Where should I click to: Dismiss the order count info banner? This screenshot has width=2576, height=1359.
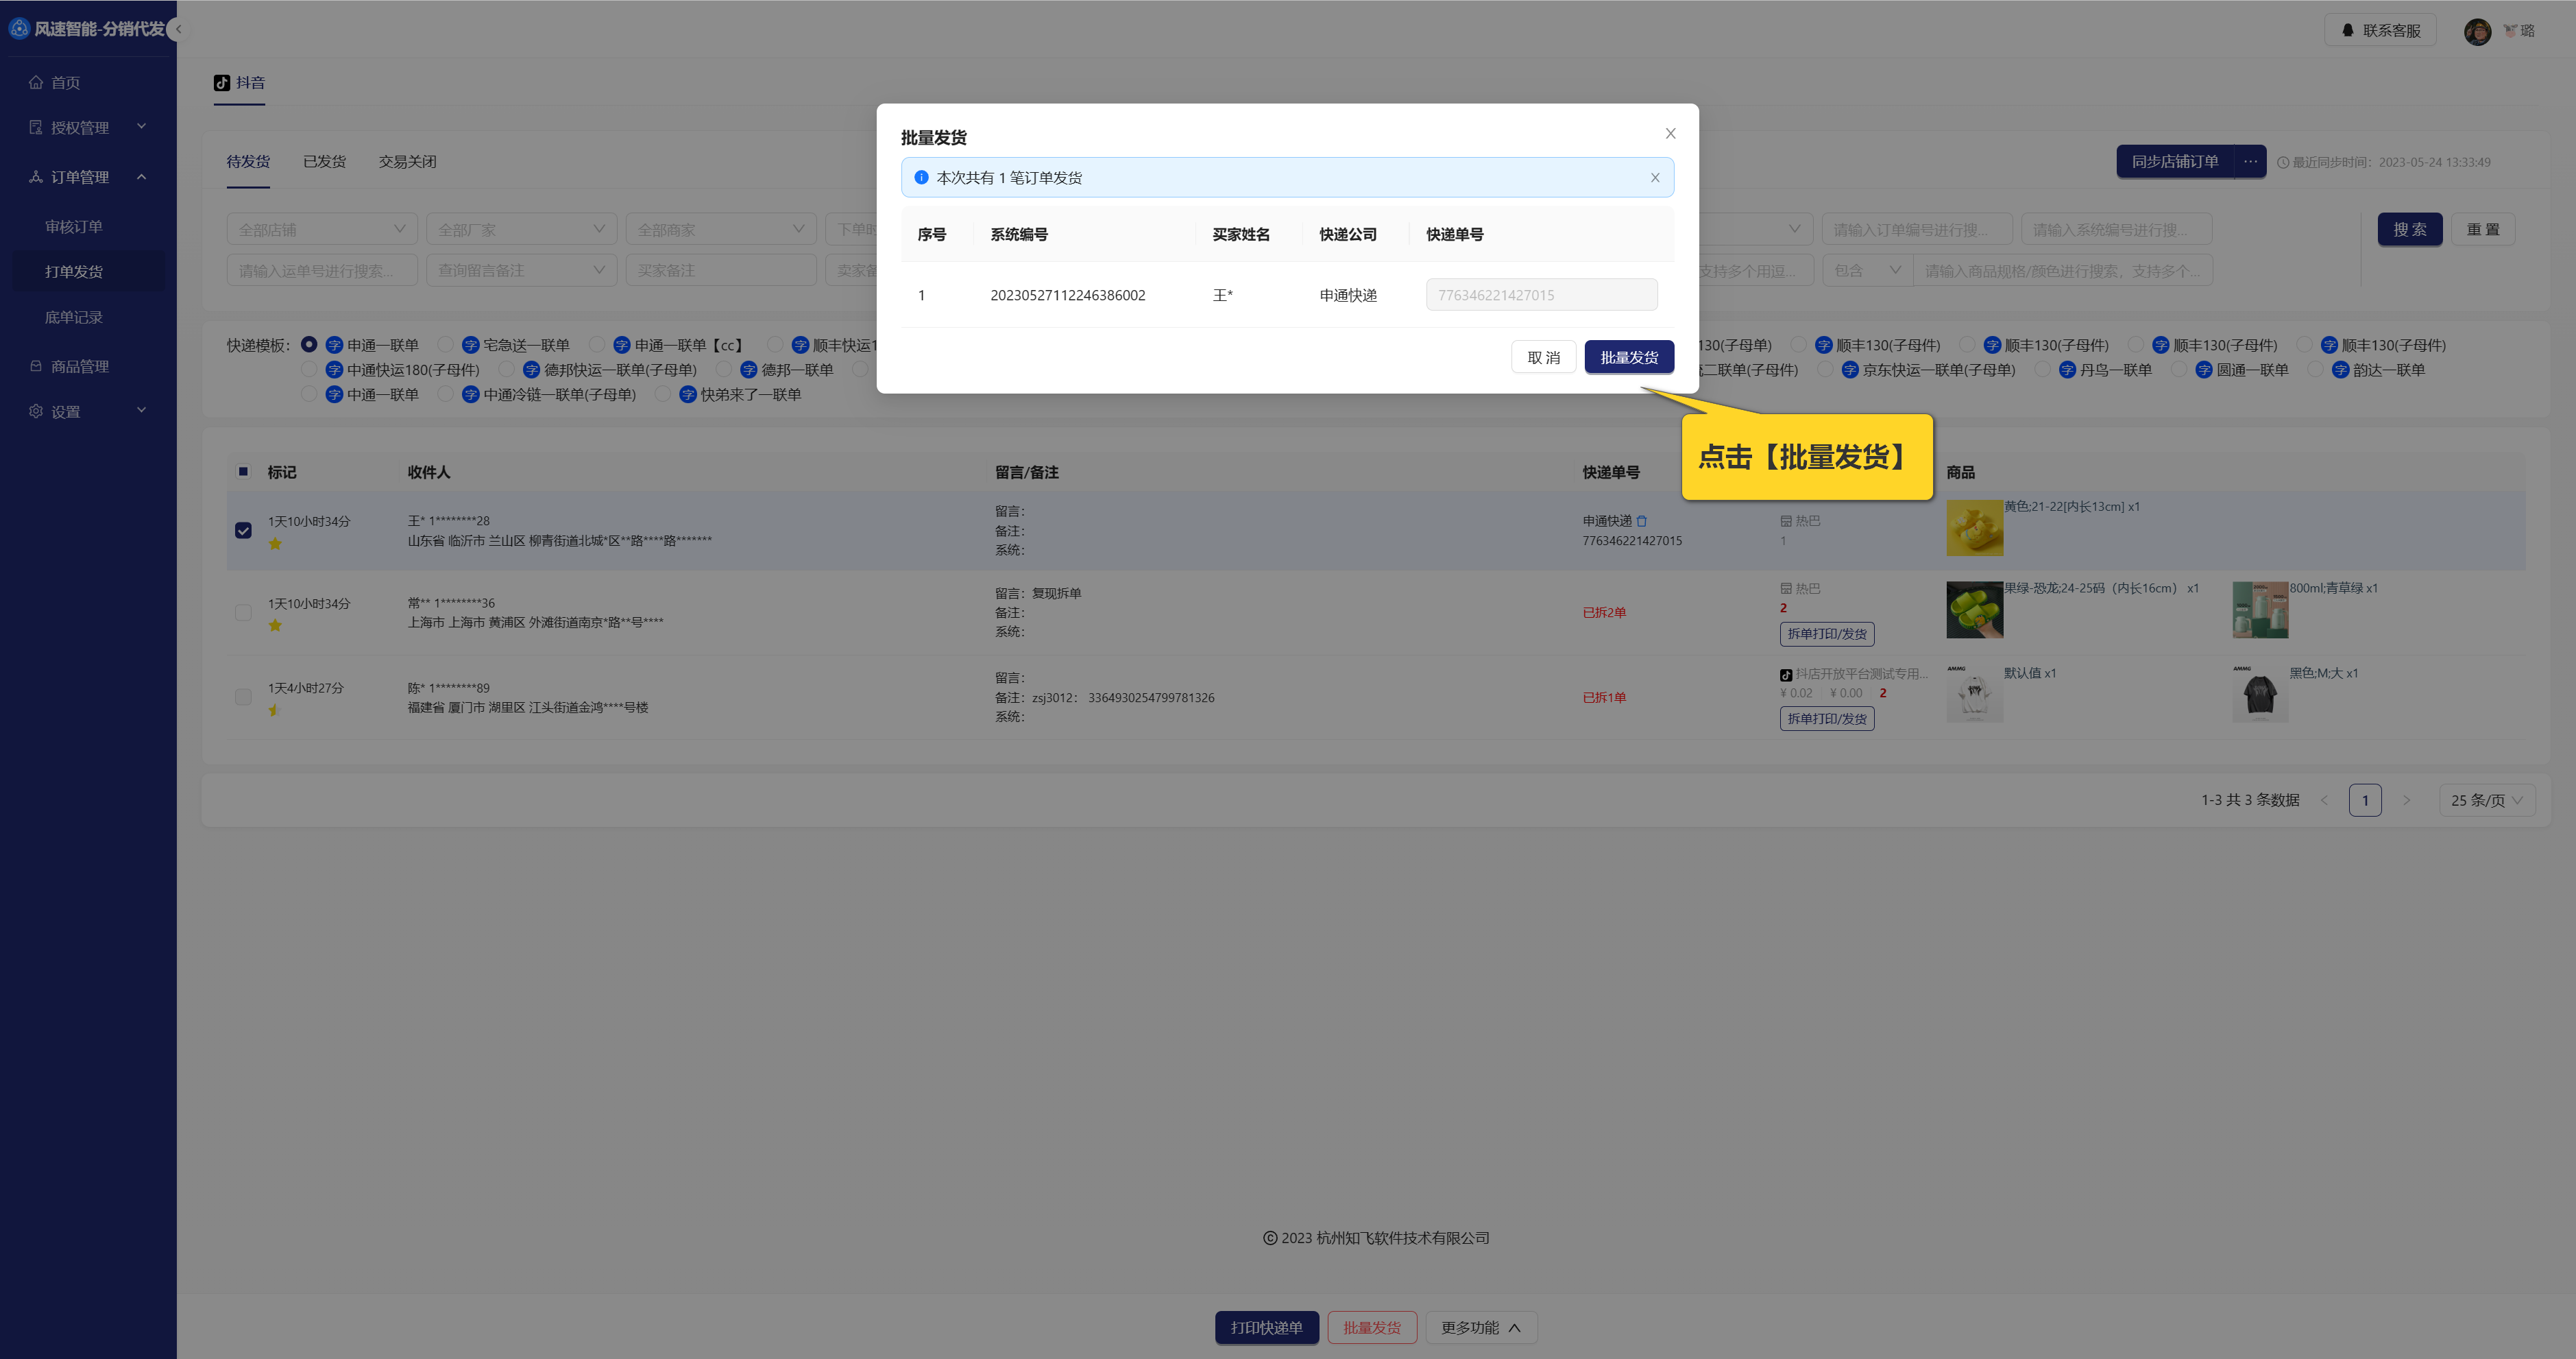(x=1654, y=178)
